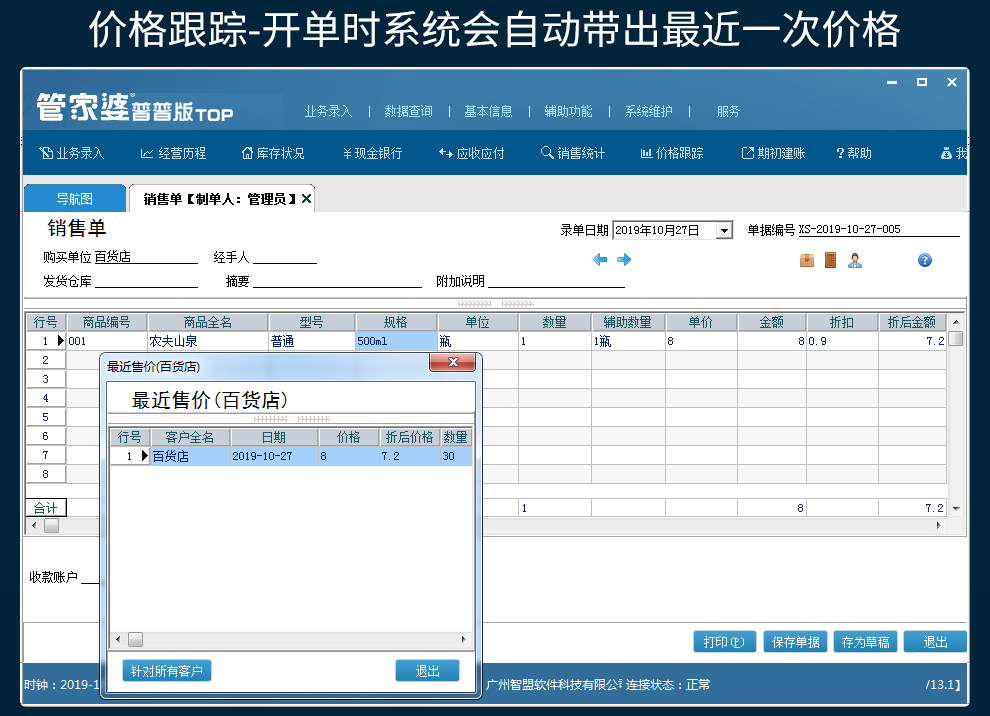The width and height of the screenshot is (990, 716).
Task: Click the person icon near document number
Action: pyautogui.click(x=855, y=260)
